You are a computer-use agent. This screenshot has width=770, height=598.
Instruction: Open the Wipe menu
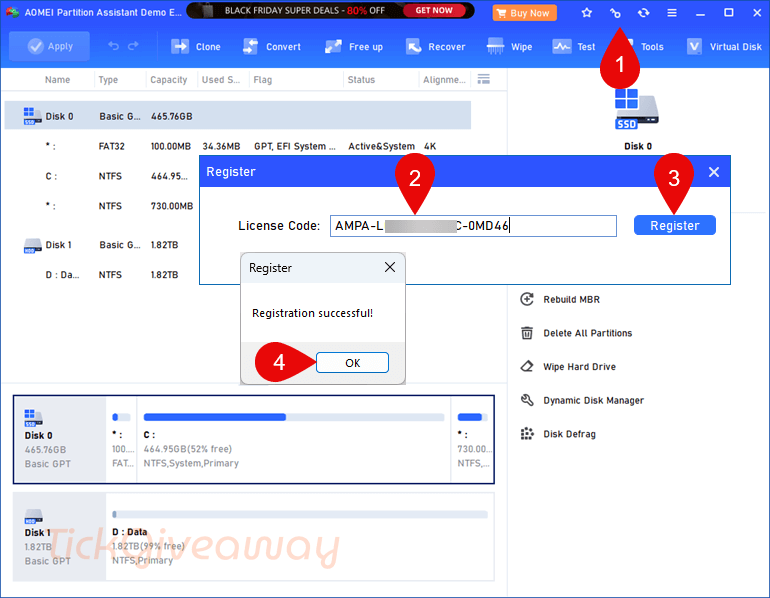click(x=509, y=47)
